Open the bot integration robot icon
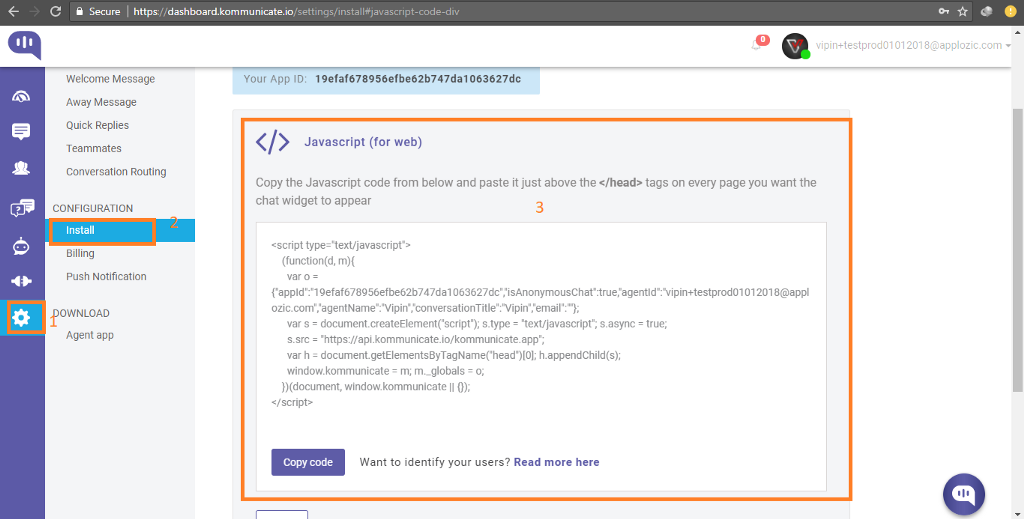 pos(21,246)
